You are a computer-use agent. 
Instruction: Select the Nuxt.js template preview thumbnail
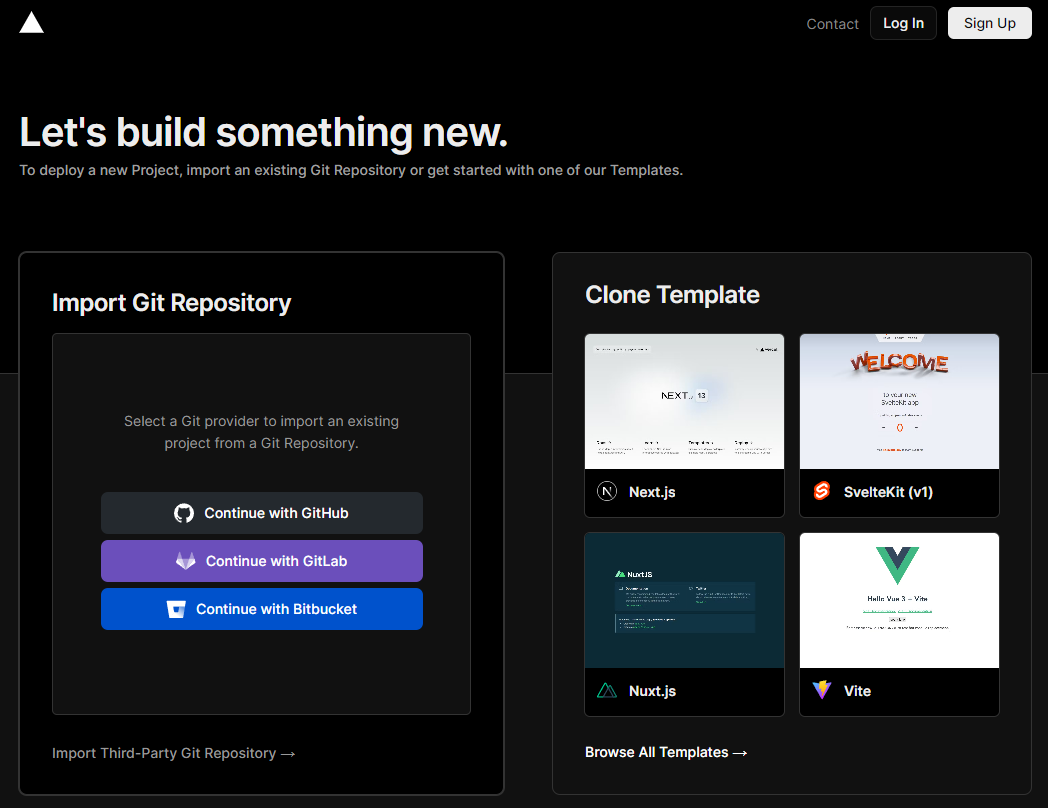pos(684,600)
